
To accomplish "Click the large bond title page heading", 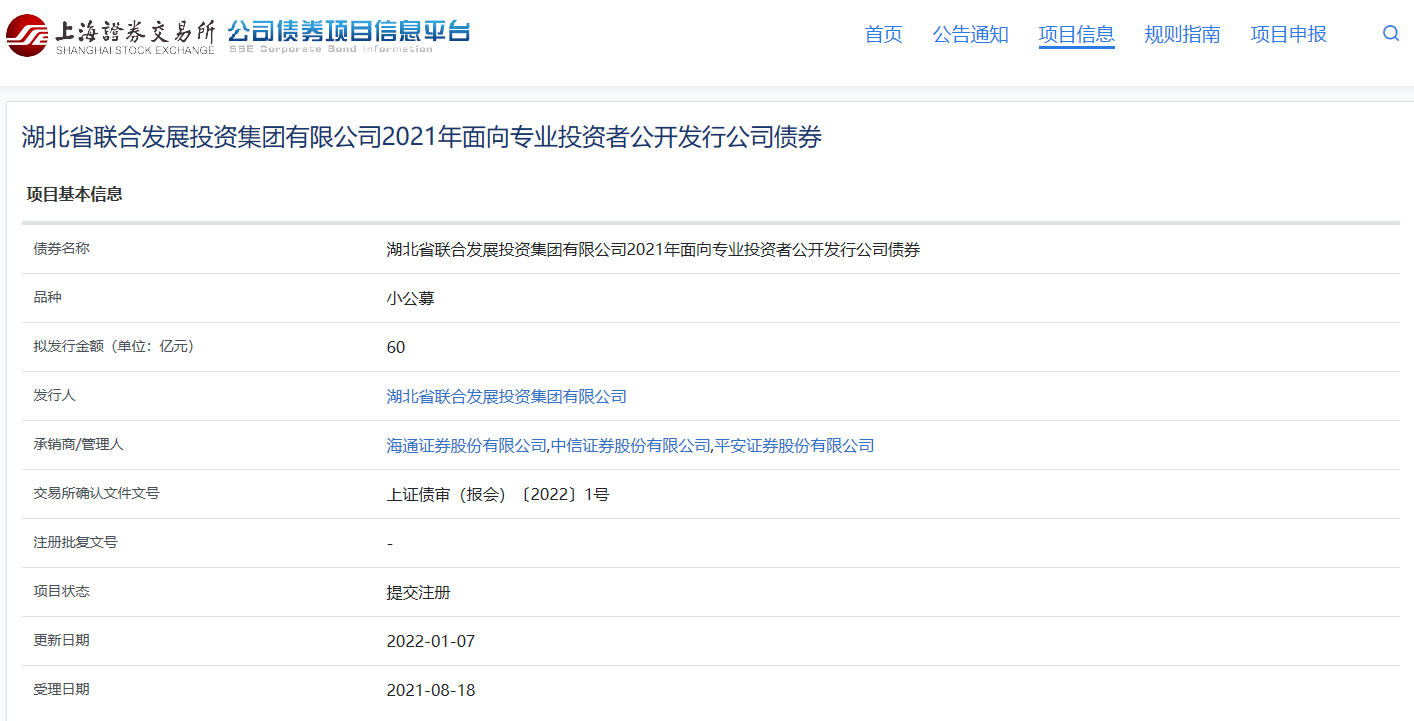I will [x=421, y=138].
